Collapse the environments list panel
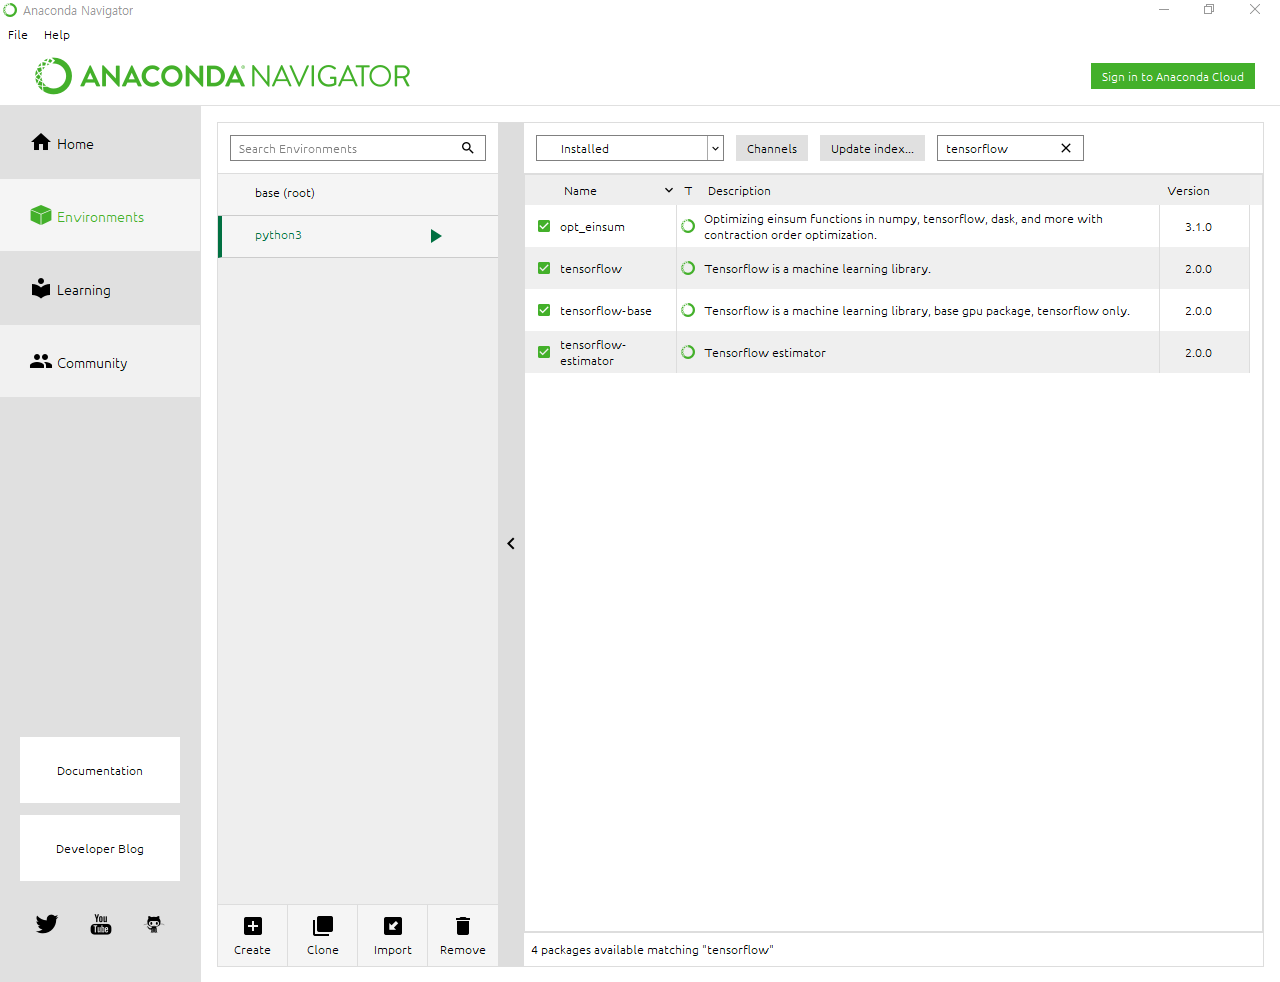Viewport: 1280px width, 982px height. click(511, 543)
